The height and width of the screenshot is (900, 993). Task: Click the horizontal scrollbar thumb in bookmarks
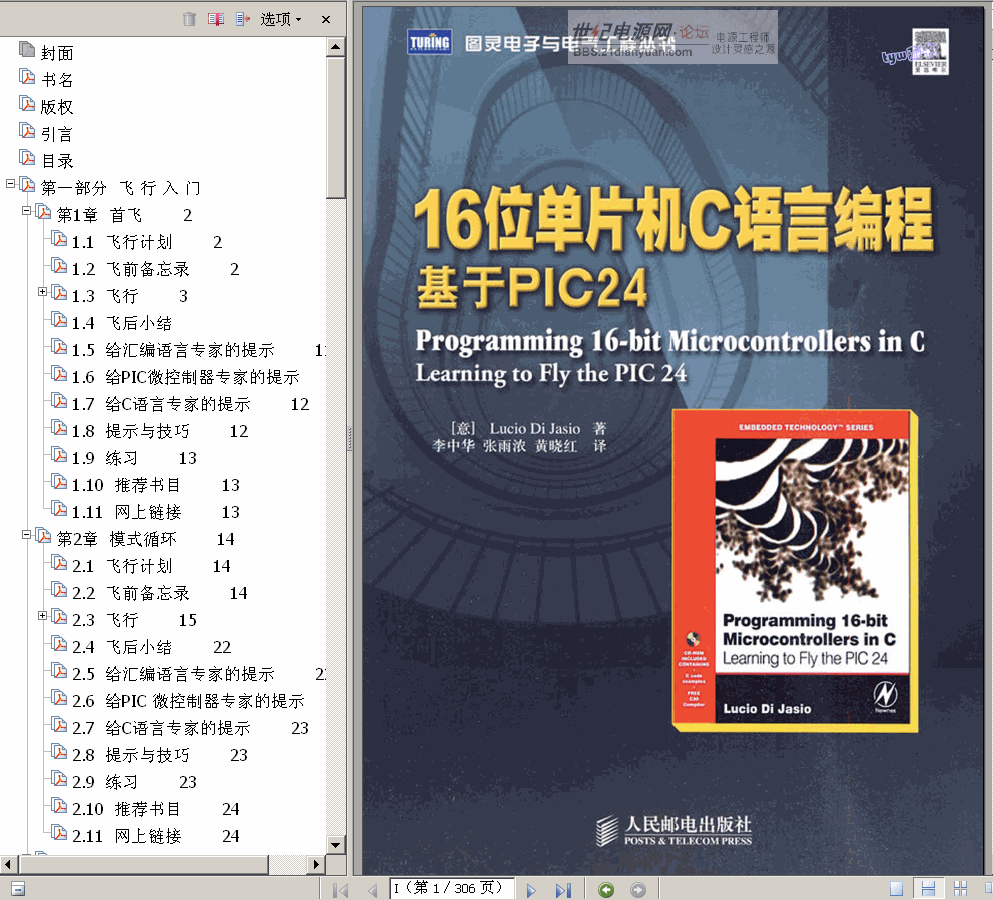pos(143,865)
